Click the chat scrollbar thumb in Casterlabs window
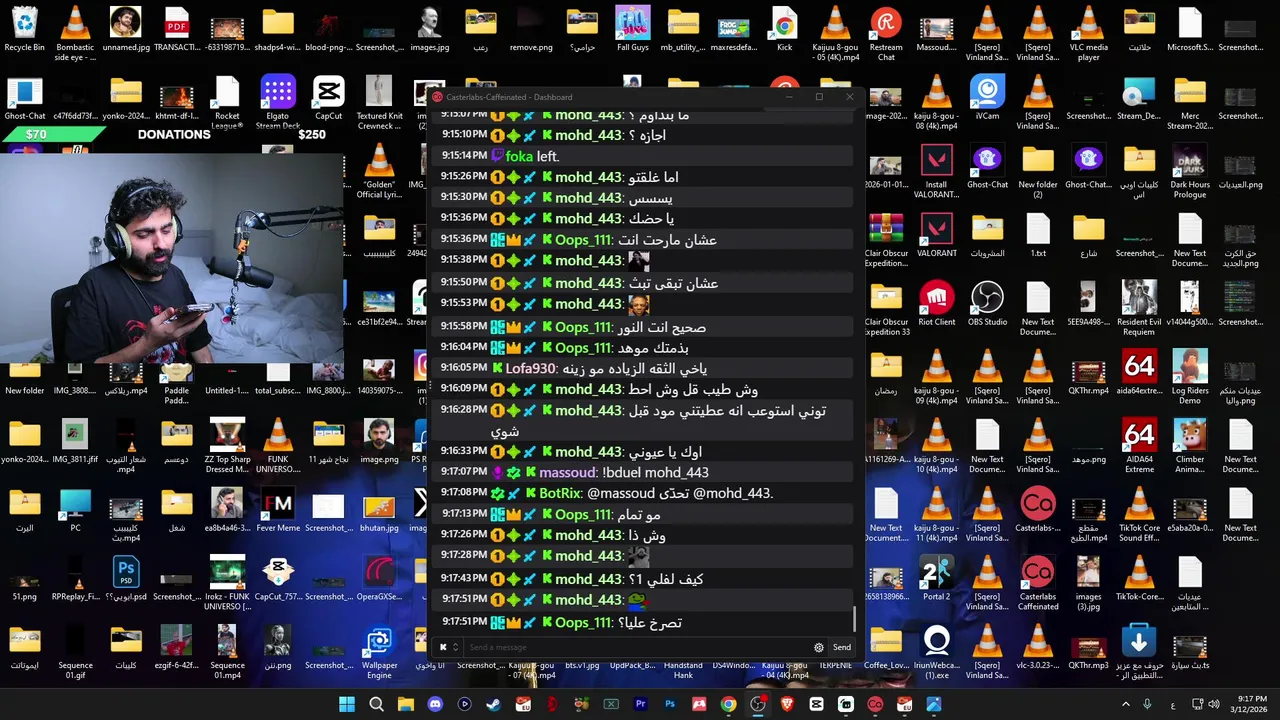Screen dimensions: 1280x720 coord(855,620)
